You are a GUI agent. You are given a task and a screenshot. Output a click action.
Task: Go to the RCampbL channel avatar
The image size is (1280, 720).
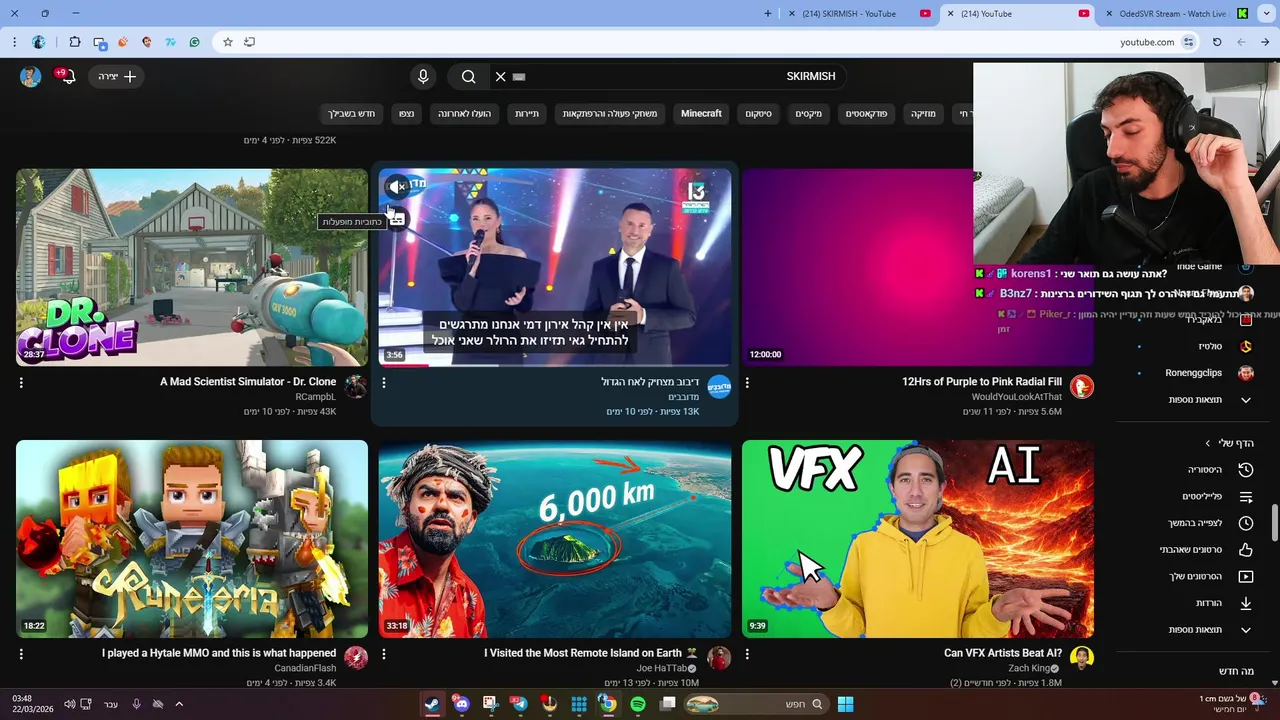[x=356, y=387]
